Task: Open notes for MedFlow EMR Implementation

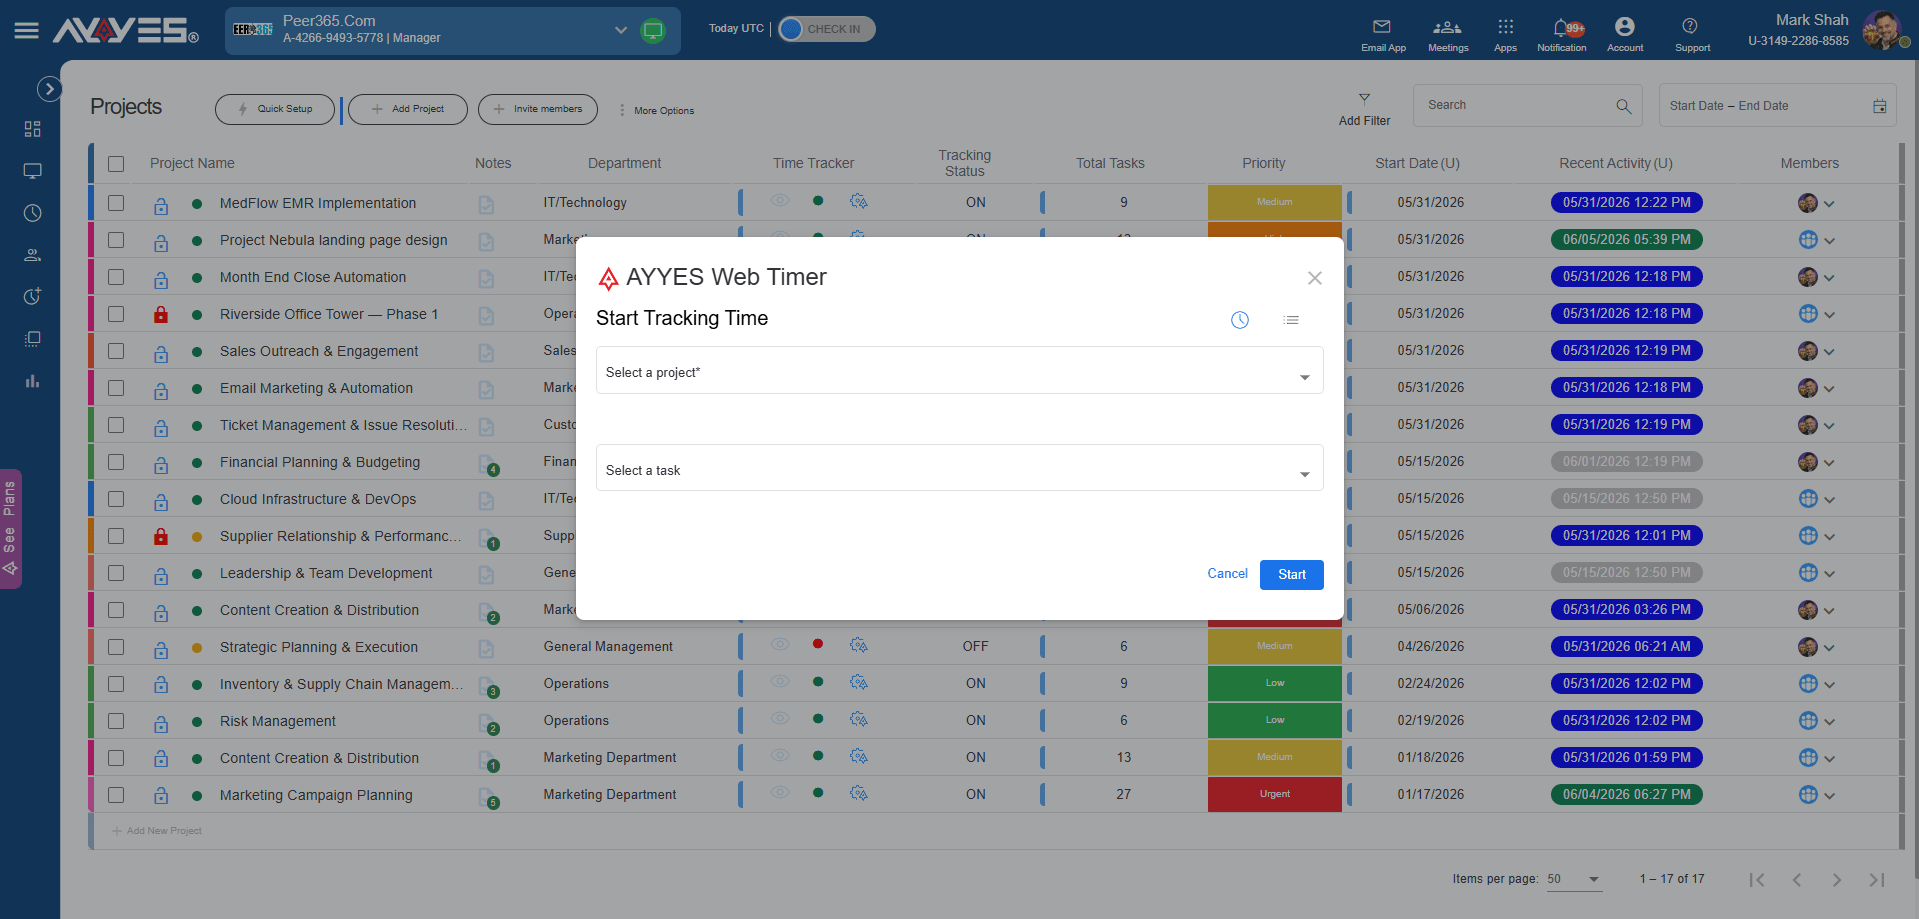Action: (x=486, y=204)
